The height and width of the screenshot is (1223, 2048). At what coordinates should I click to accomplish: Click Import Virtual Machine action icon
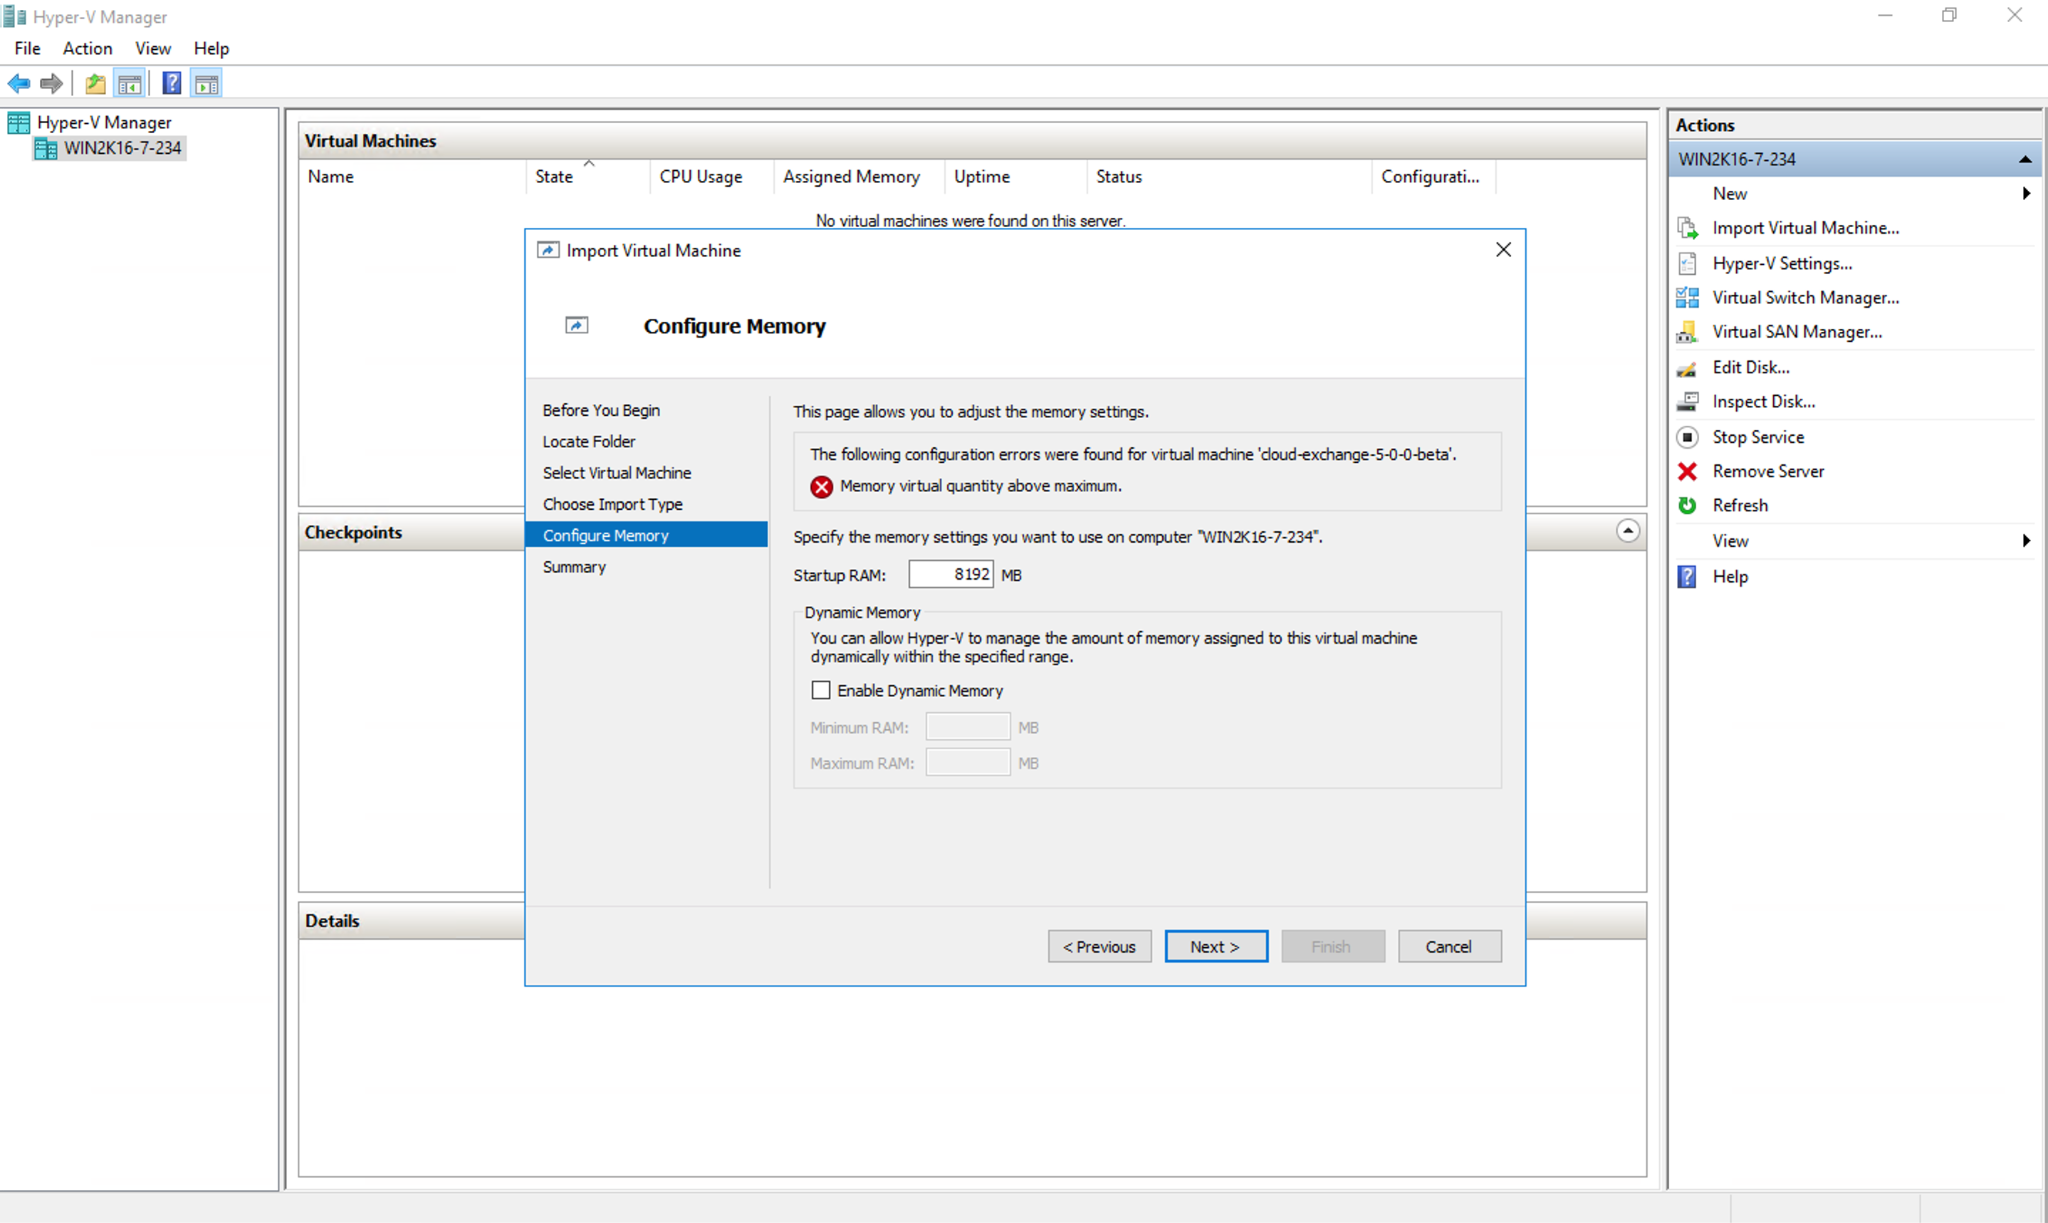pyautogui.click(x=1688, y=228)
